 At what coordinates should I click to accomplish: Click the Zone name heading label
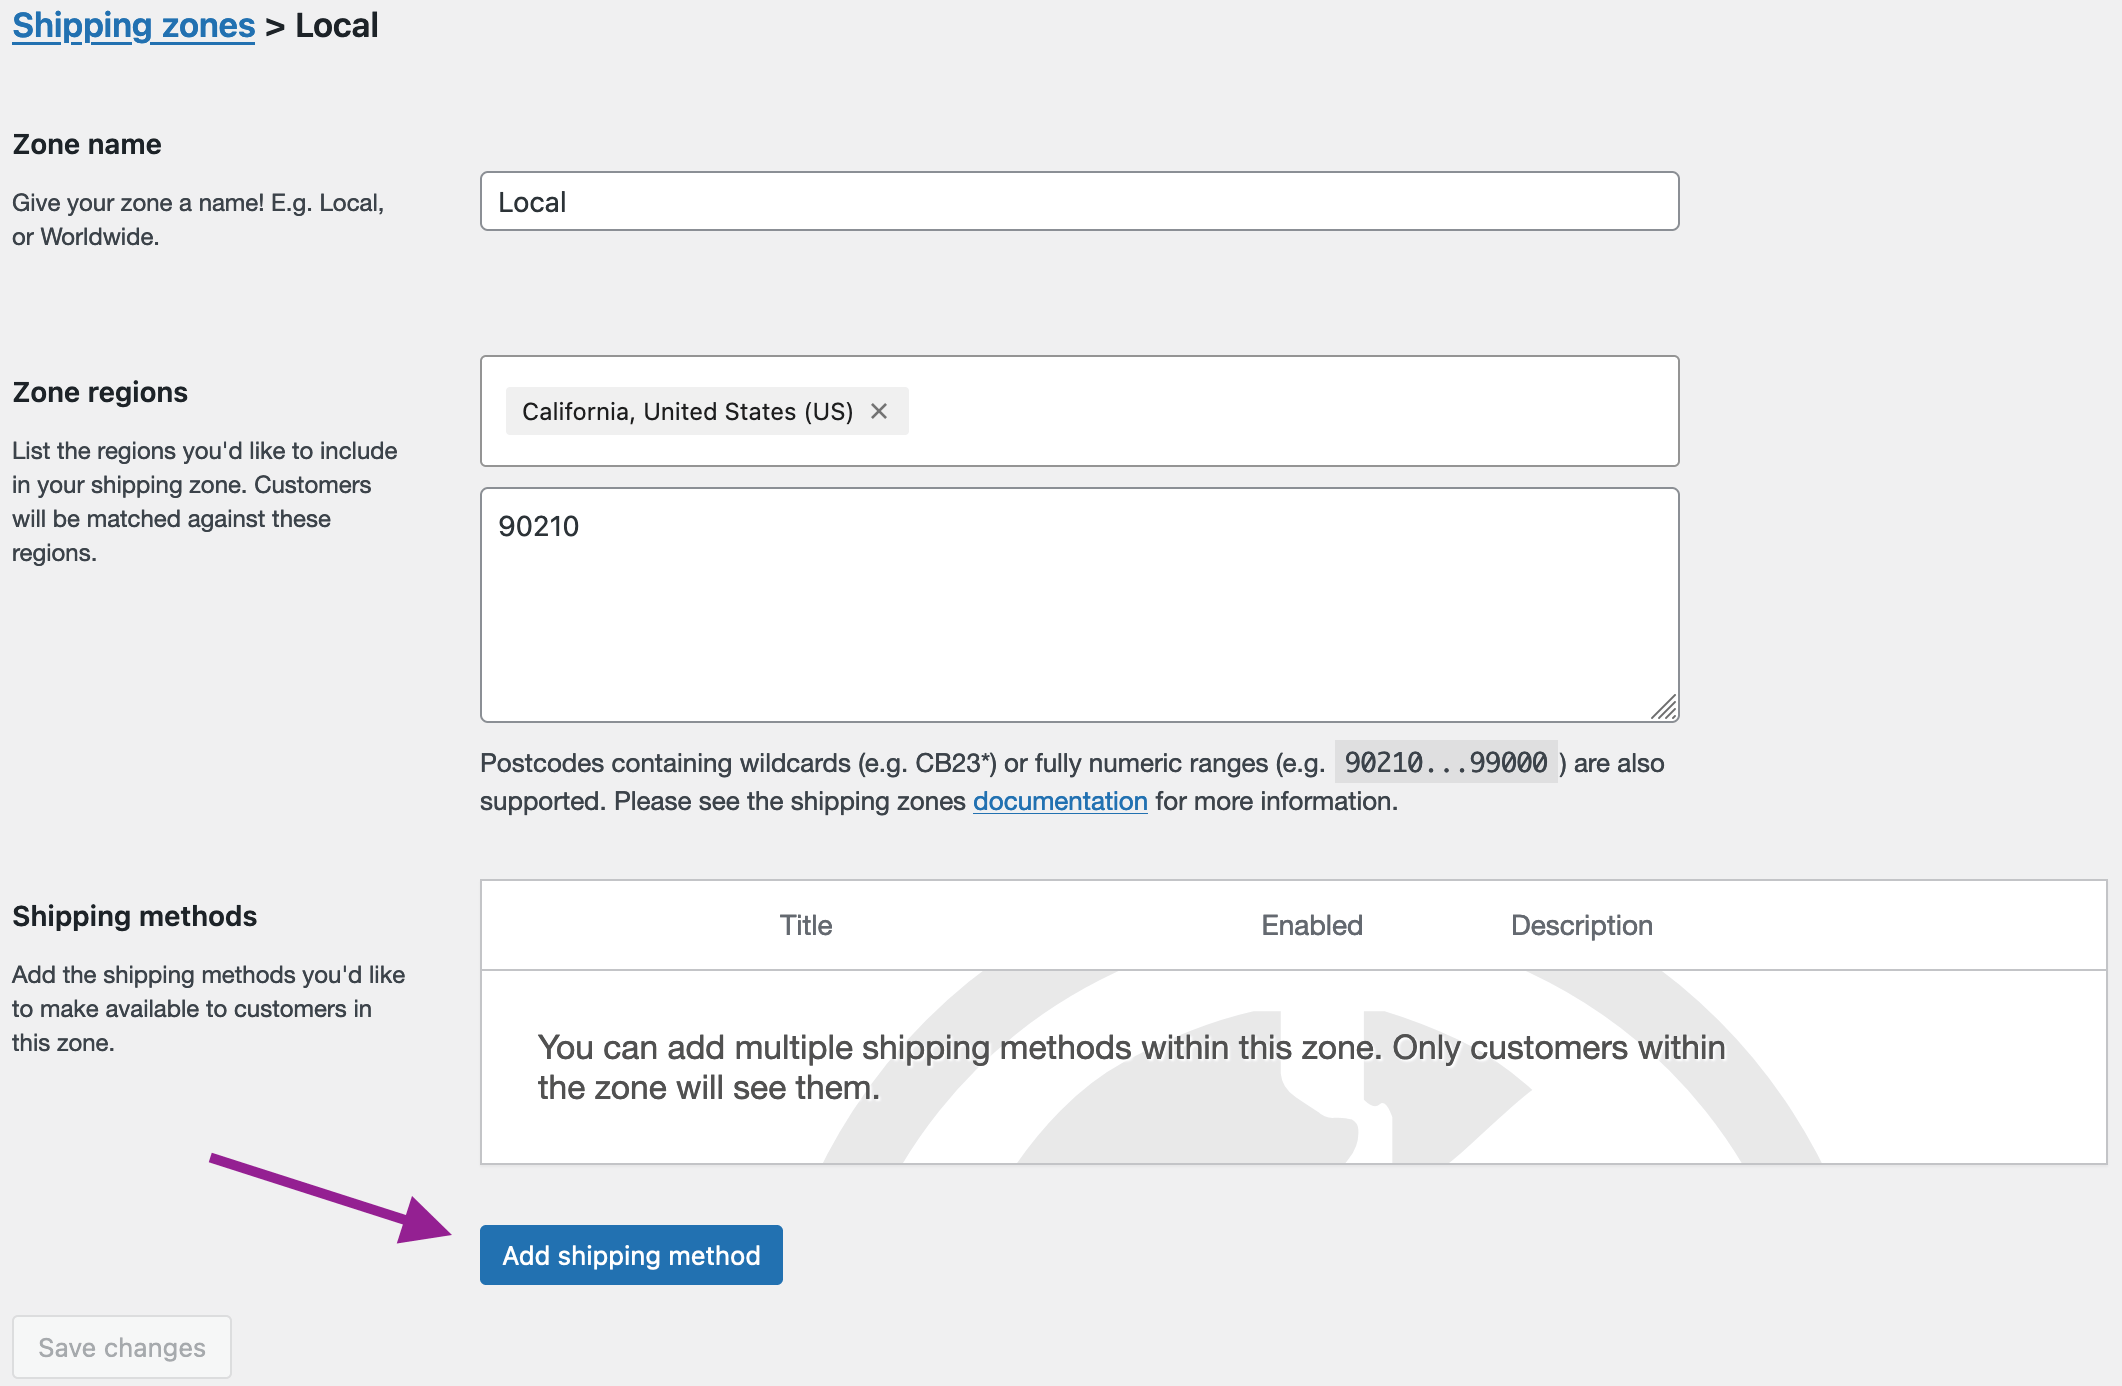click(x=86, y=143)
